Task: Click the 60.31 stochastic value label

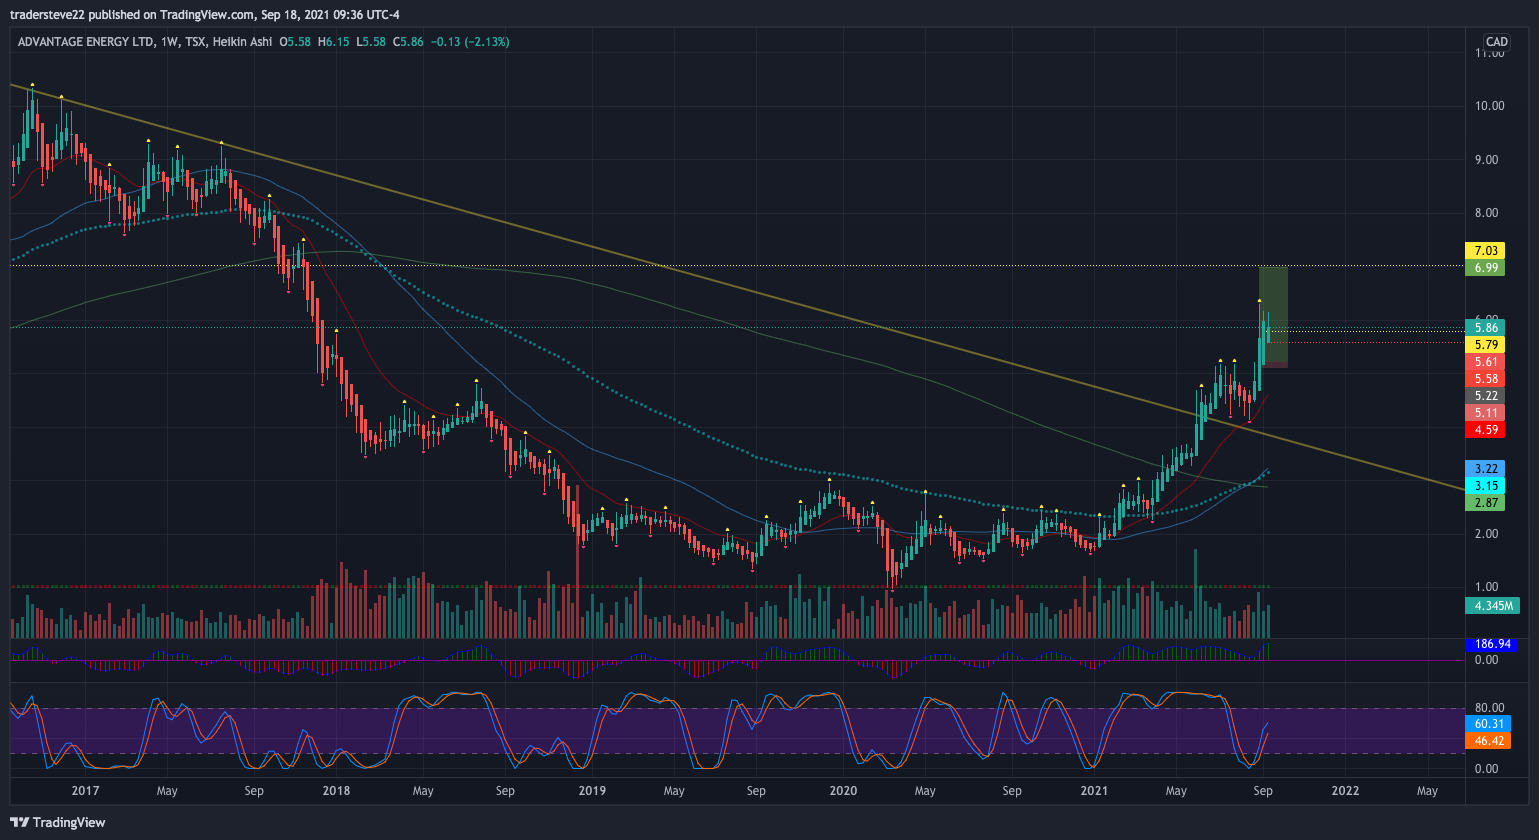Action: coord(1489,724)
